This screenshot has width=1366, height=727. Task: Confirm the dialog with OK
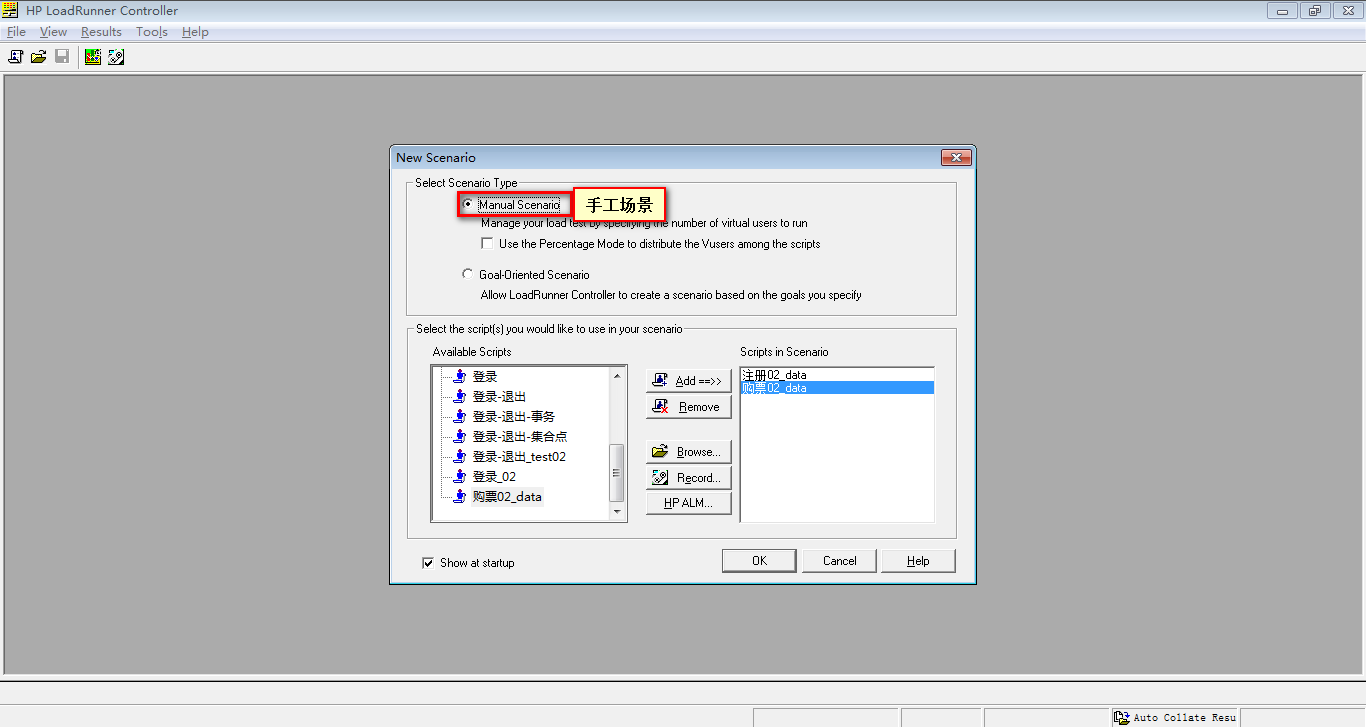point(759,561)
